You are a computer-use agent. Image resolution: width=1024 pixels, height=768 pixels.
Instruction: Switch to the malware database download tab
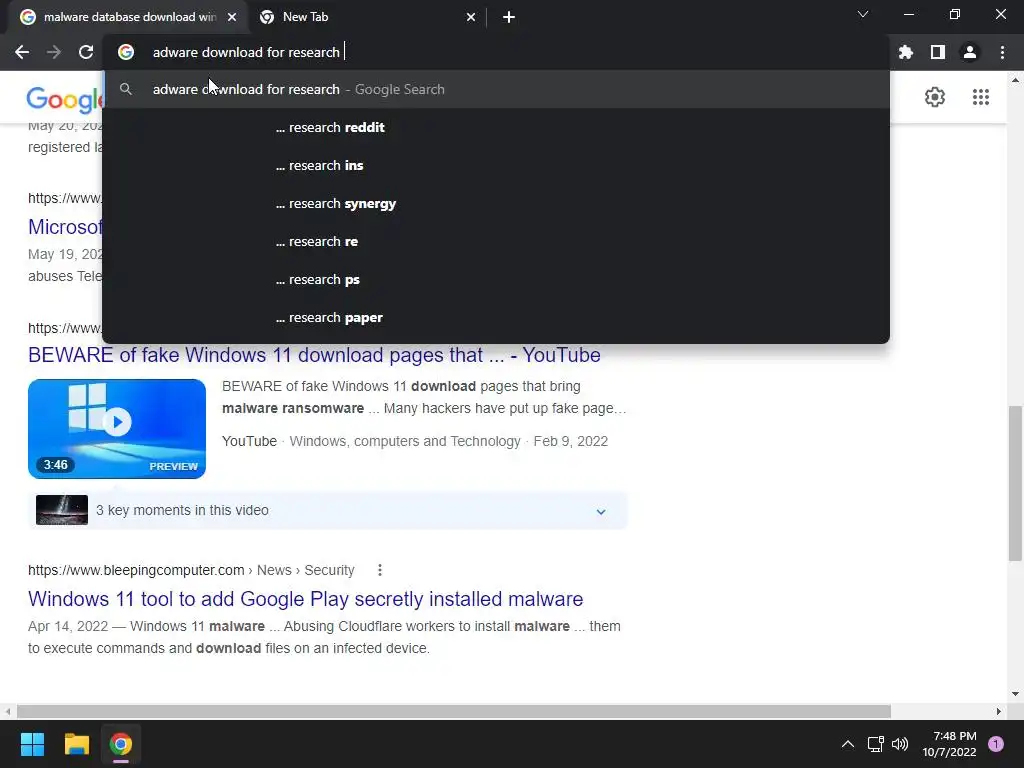pos(129,17)
